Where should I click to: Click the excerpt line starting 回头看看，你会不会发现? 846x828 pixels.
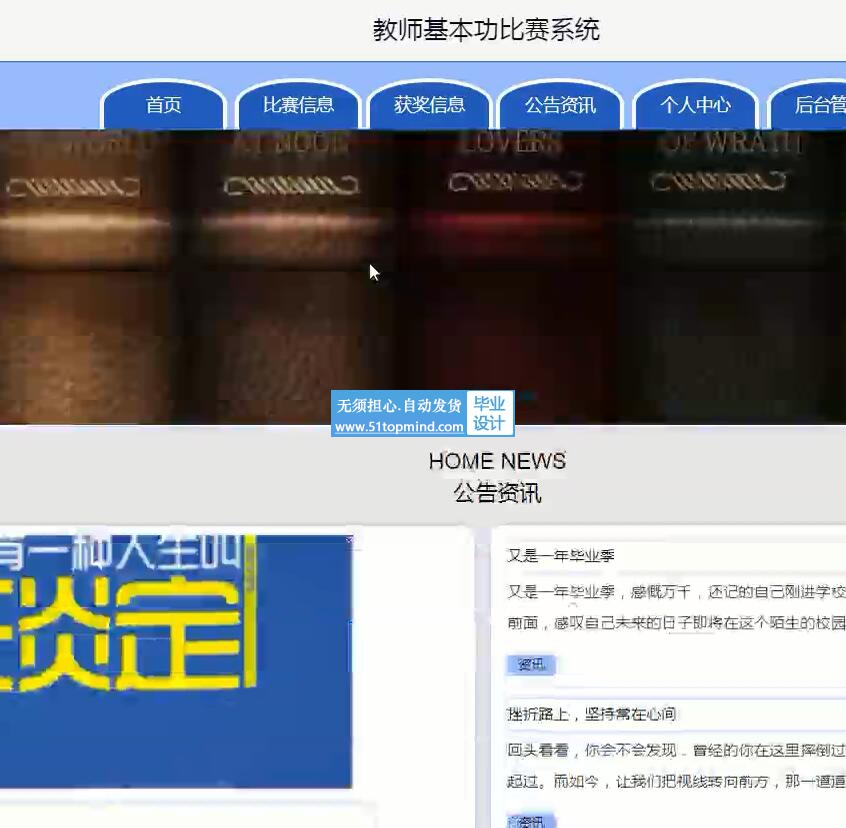coord(676,750)
